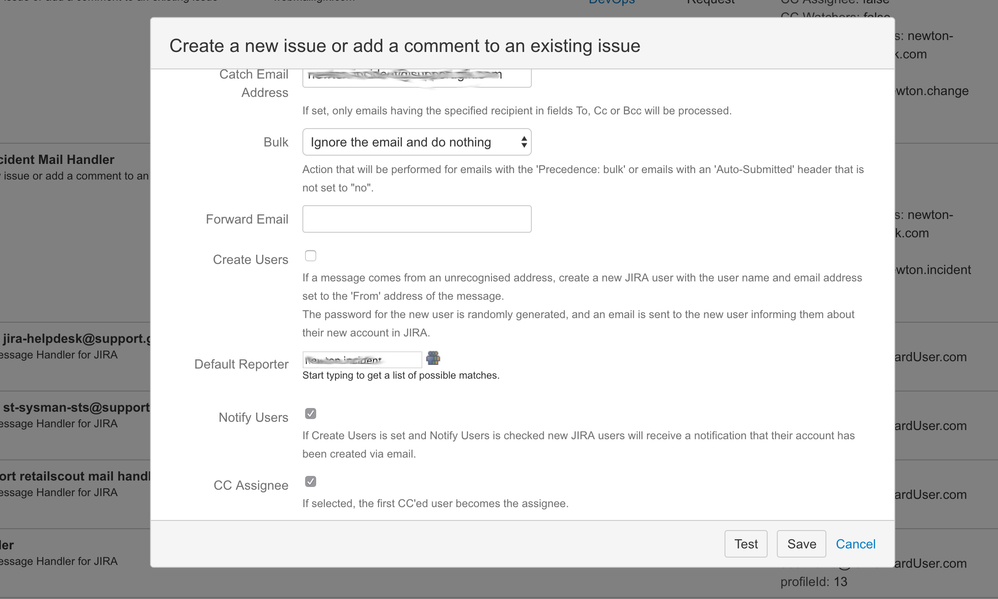Open the Bulk action dropdown
This screenshot has height=599, width=998.
point(417,142)
